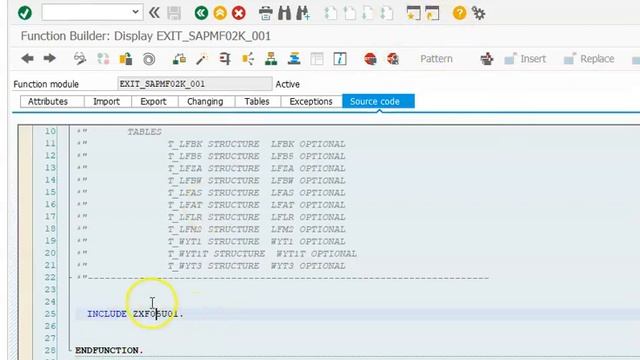This screenshot has height=360, width=640.
Task: Click ENDFUNCTION statement on line 28
Action: (109, 350)
